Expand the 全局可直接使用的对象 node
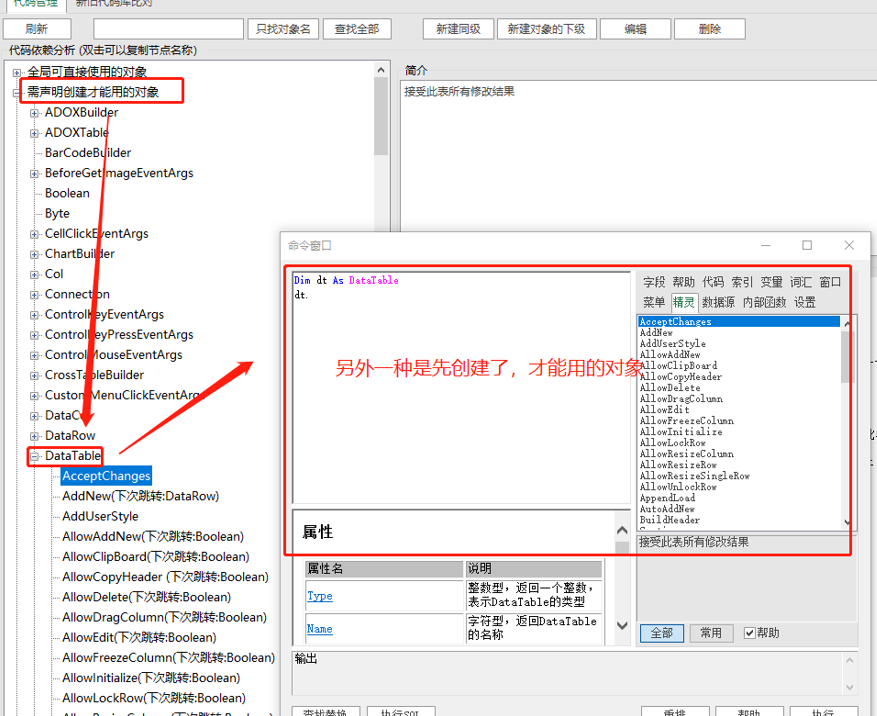Screen dimensions: 877x716 point(17,72)
